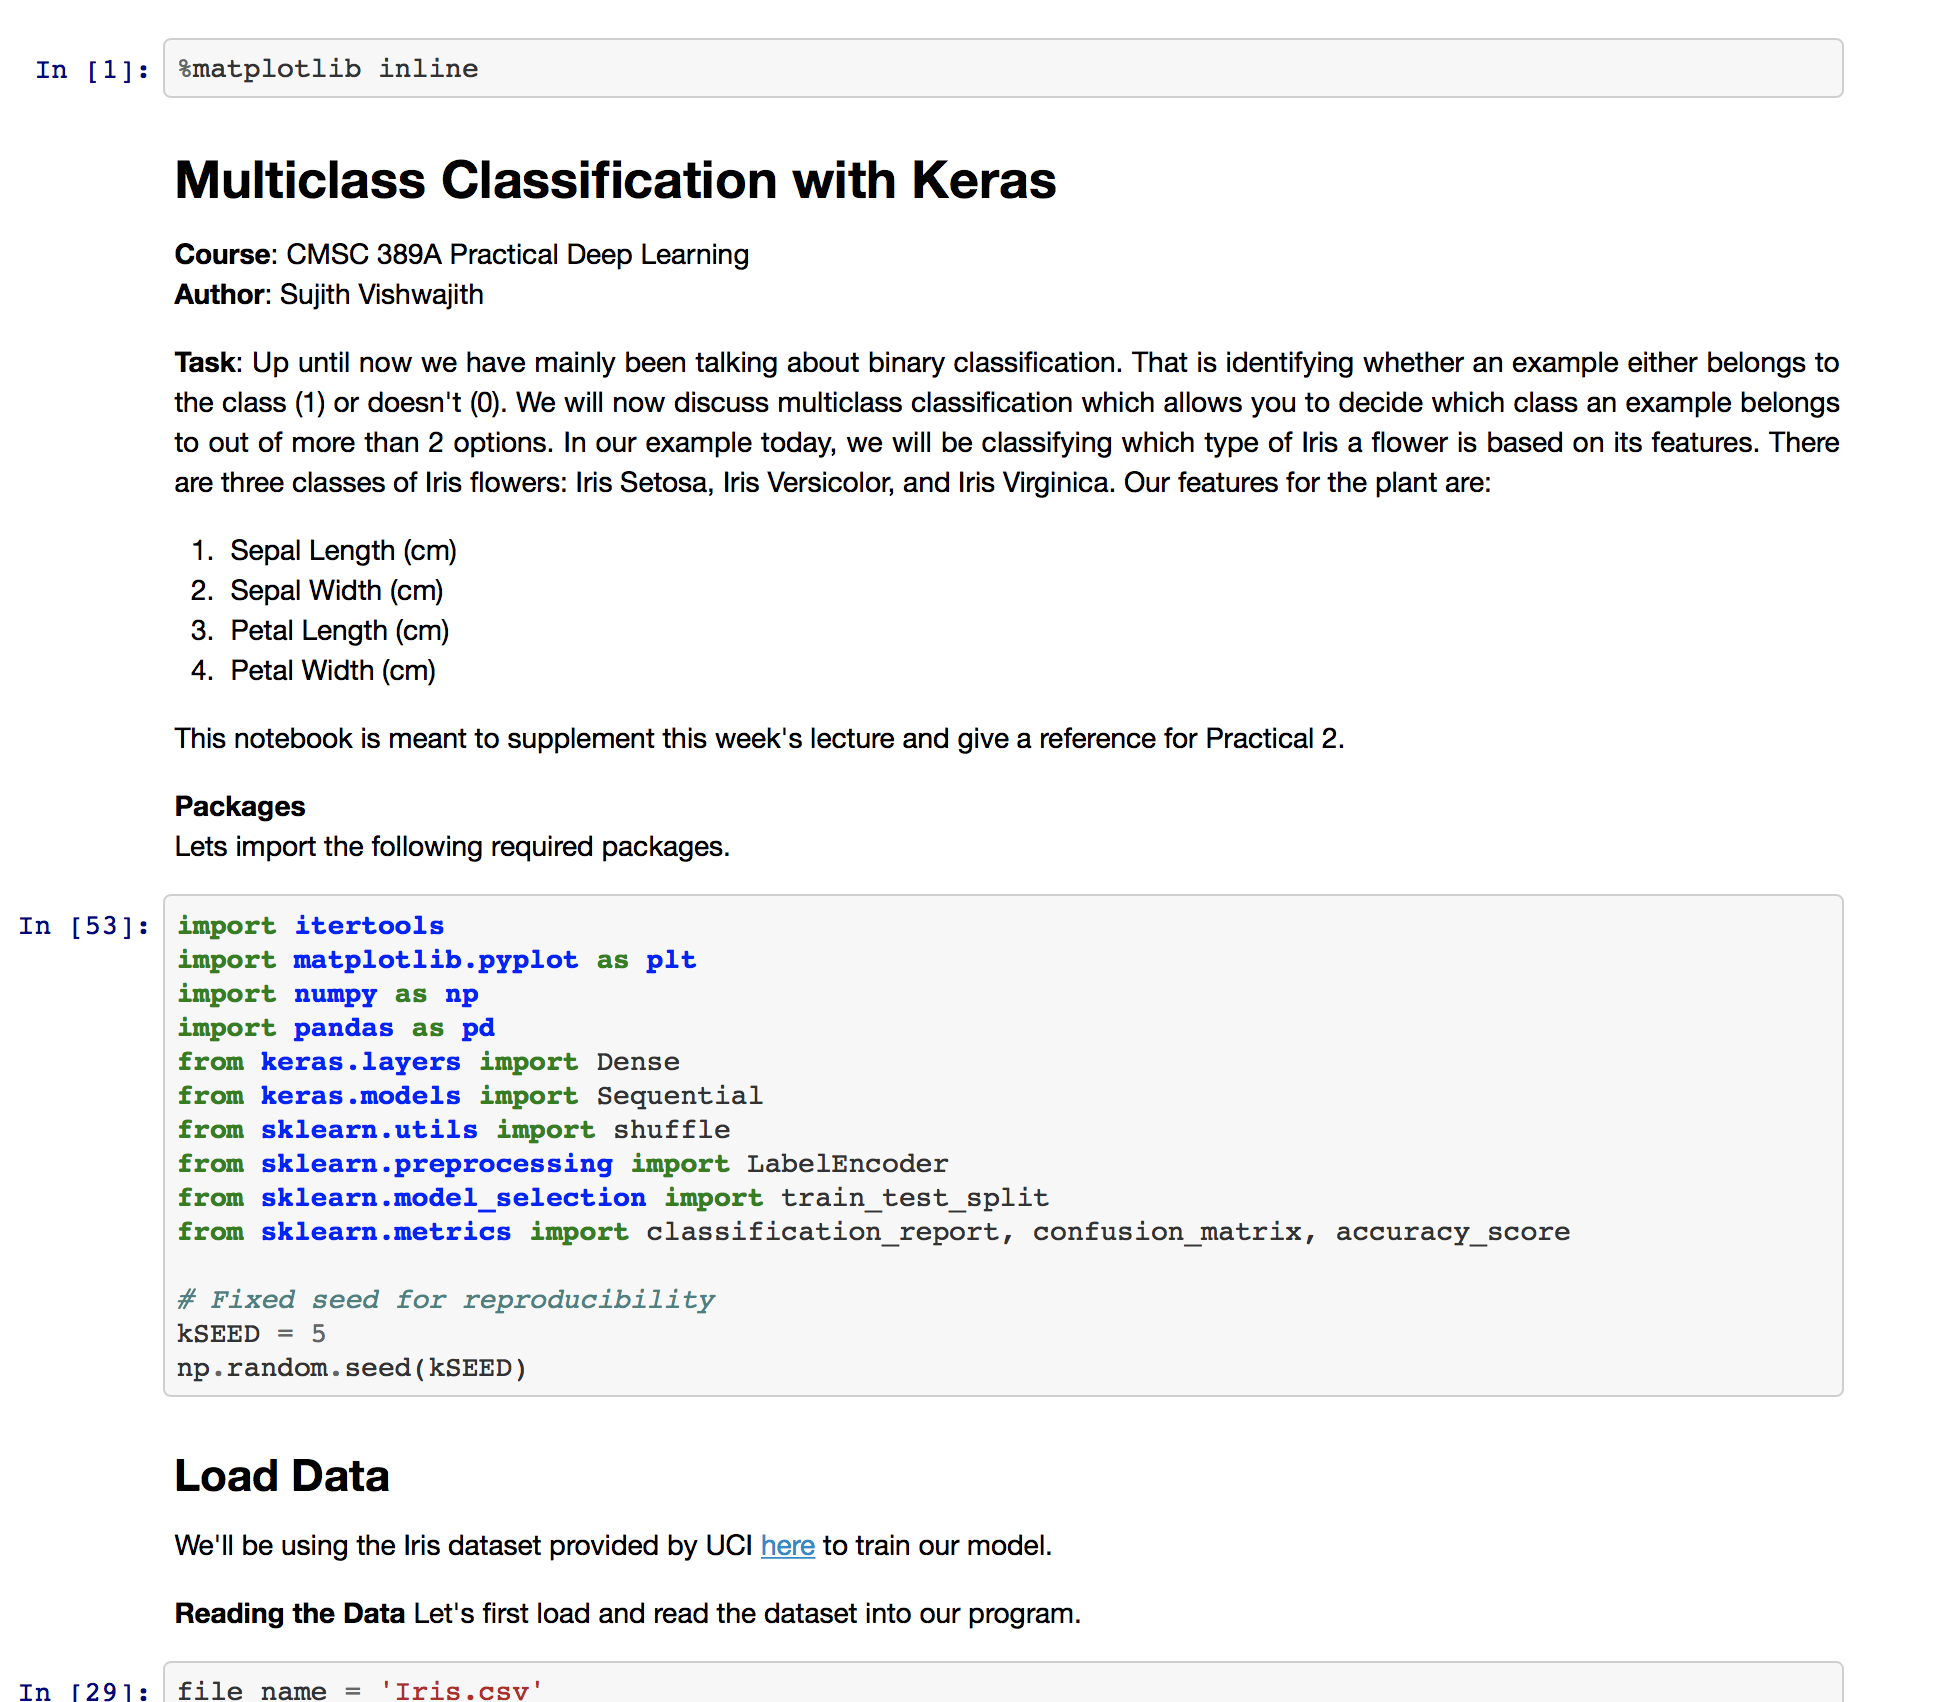The image size is (1956, 1702).
Task: Click the In [1] cell prompt
Action: (92, 70)
